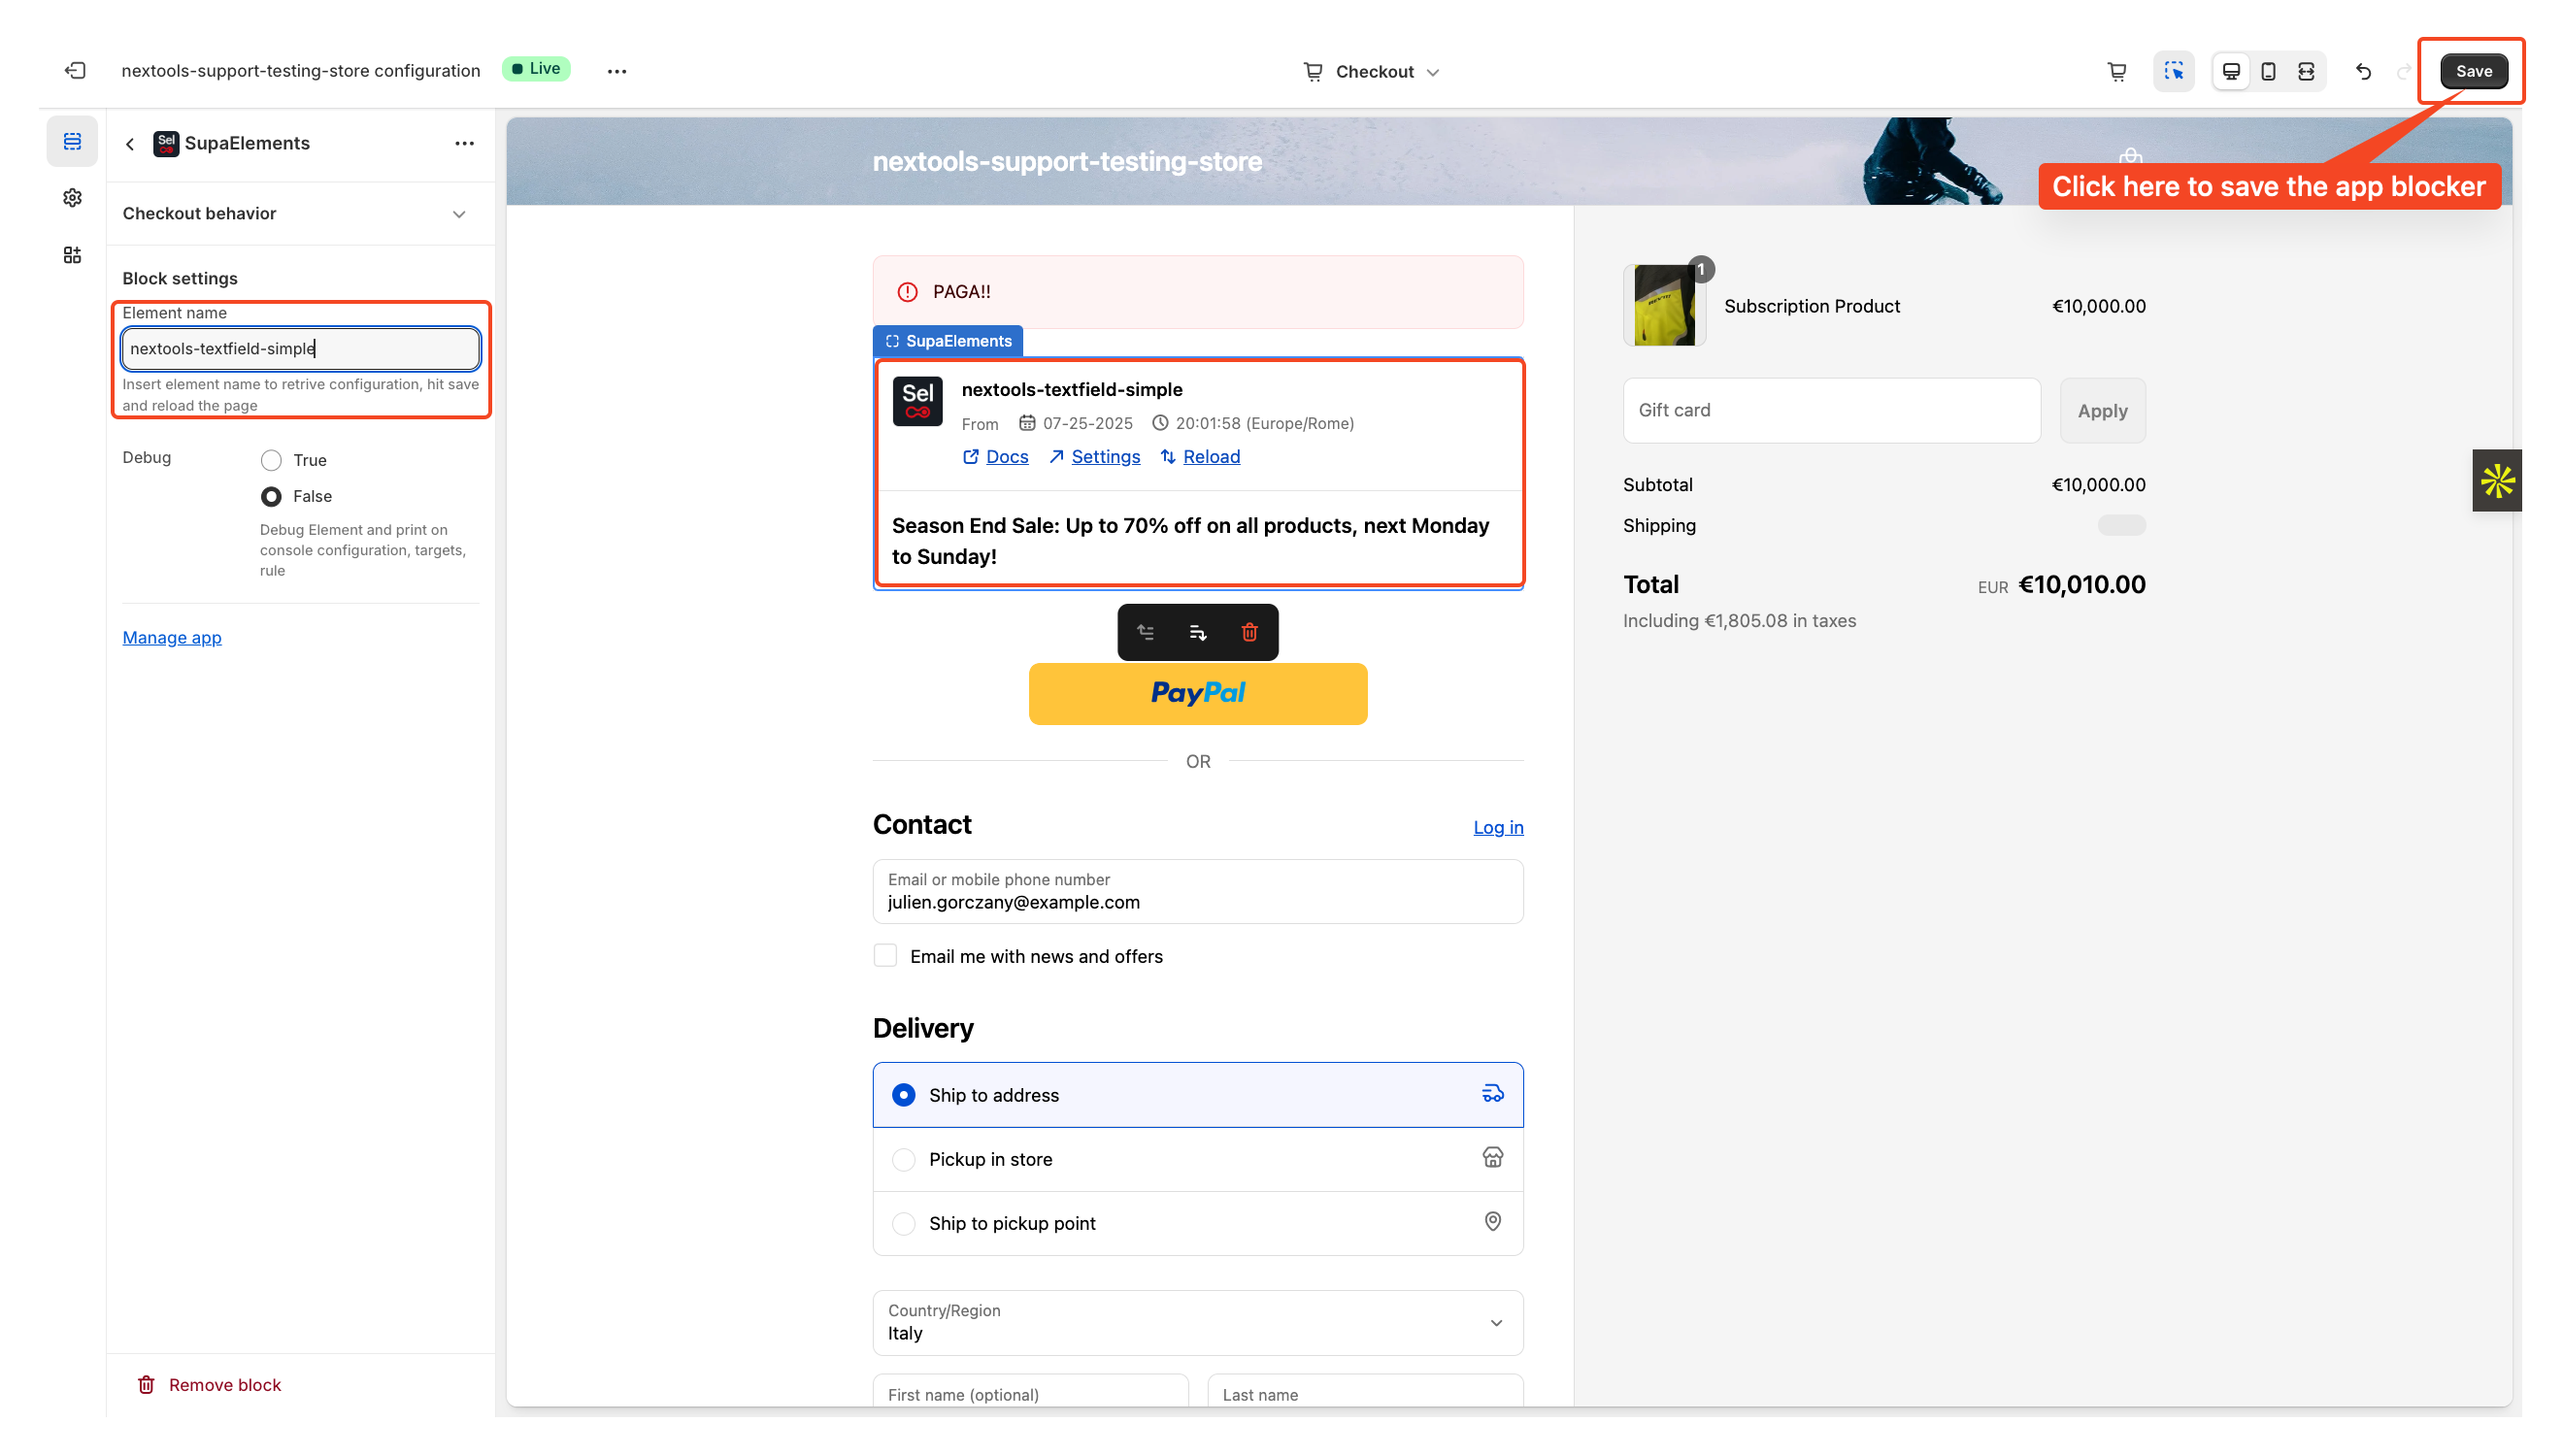Switch to fullscreen preview icon
The width and height of the screenshot is (2563, 1456).
(2306, 71)
